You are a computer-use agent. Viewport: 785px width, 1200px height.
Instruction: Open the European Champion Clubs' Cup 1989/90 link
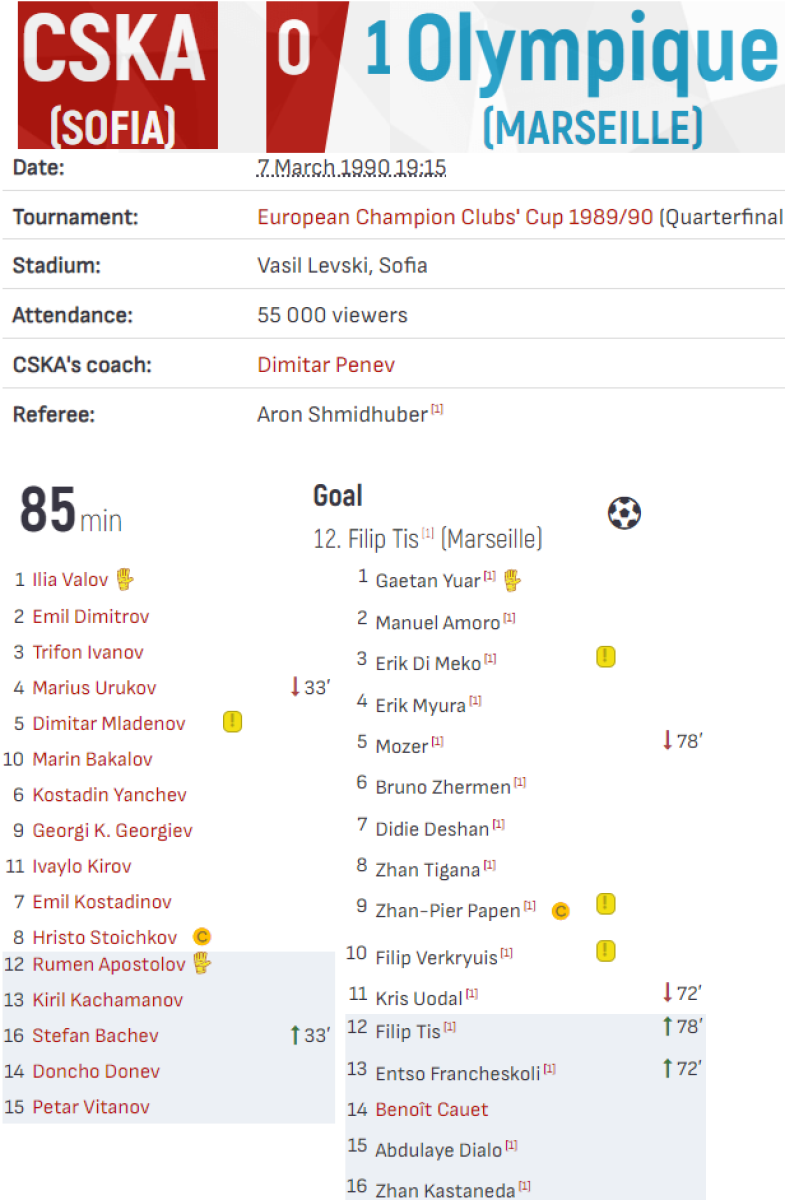(455, 216)
